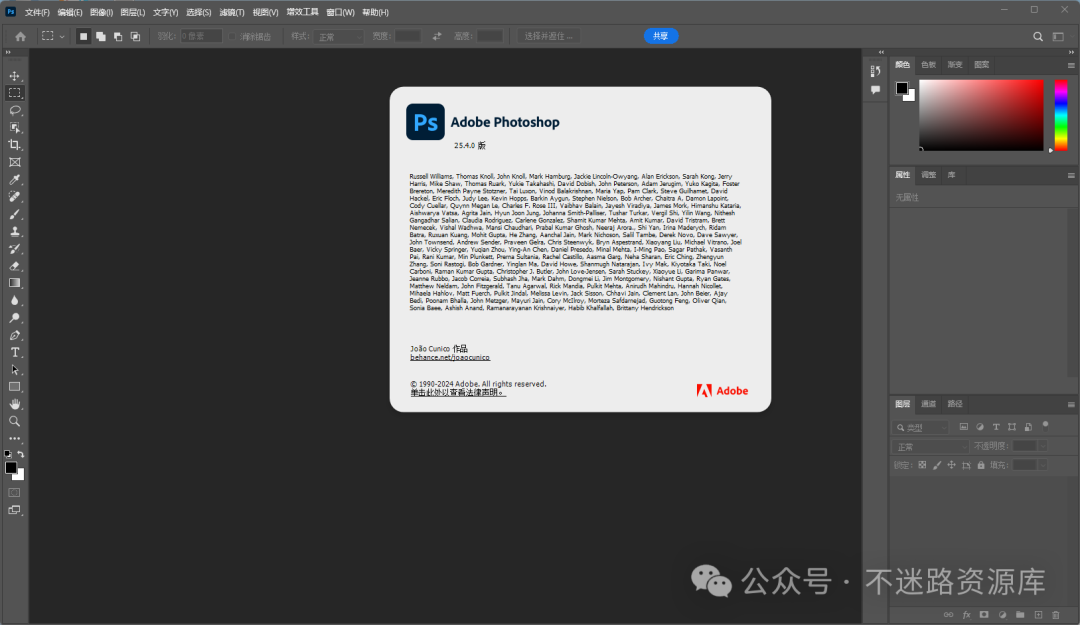Toggle adjustment layer filter icon
This screenshot has width=1080, height=625.
pos(979,427)
